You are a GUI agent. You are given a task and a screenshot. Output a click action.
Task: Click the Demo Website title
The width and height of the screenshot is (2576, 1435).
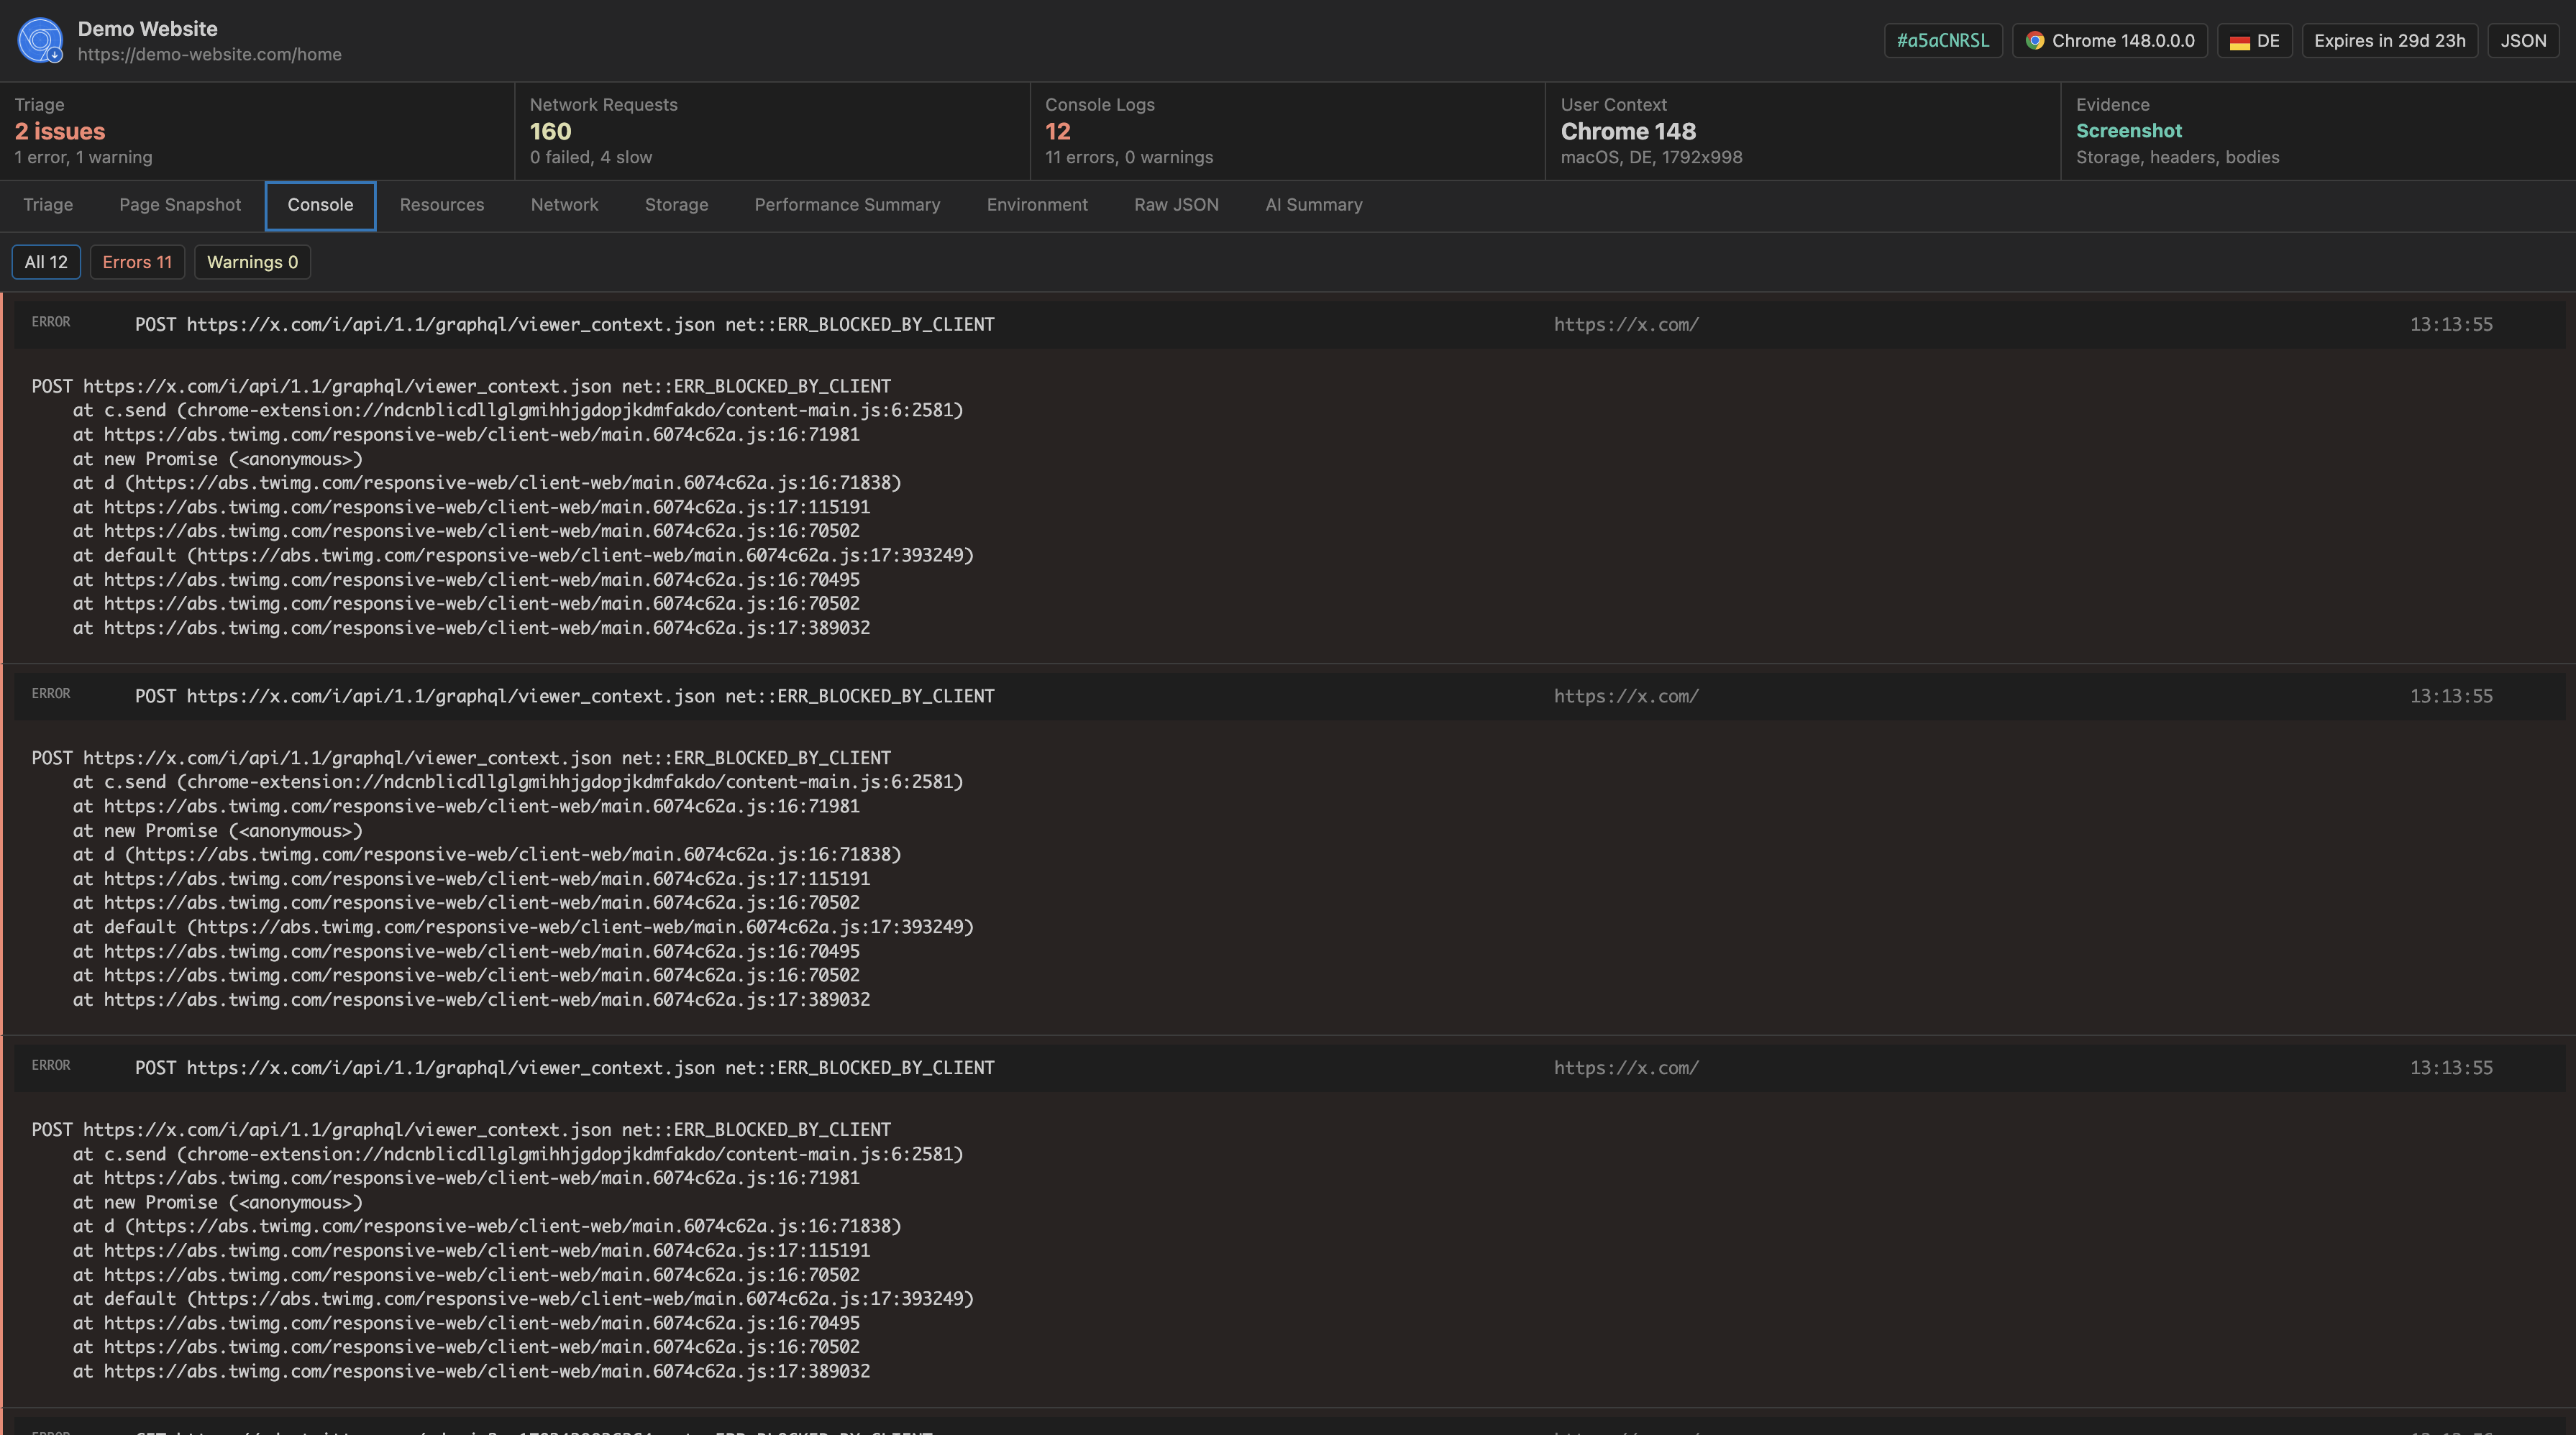pos(148,29)
